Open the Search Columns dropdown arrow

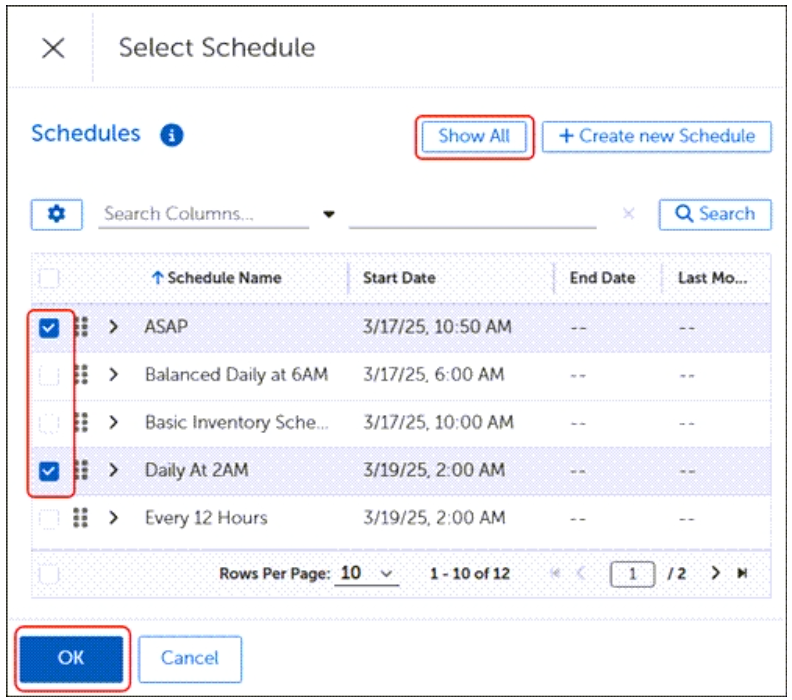[328, 214]
